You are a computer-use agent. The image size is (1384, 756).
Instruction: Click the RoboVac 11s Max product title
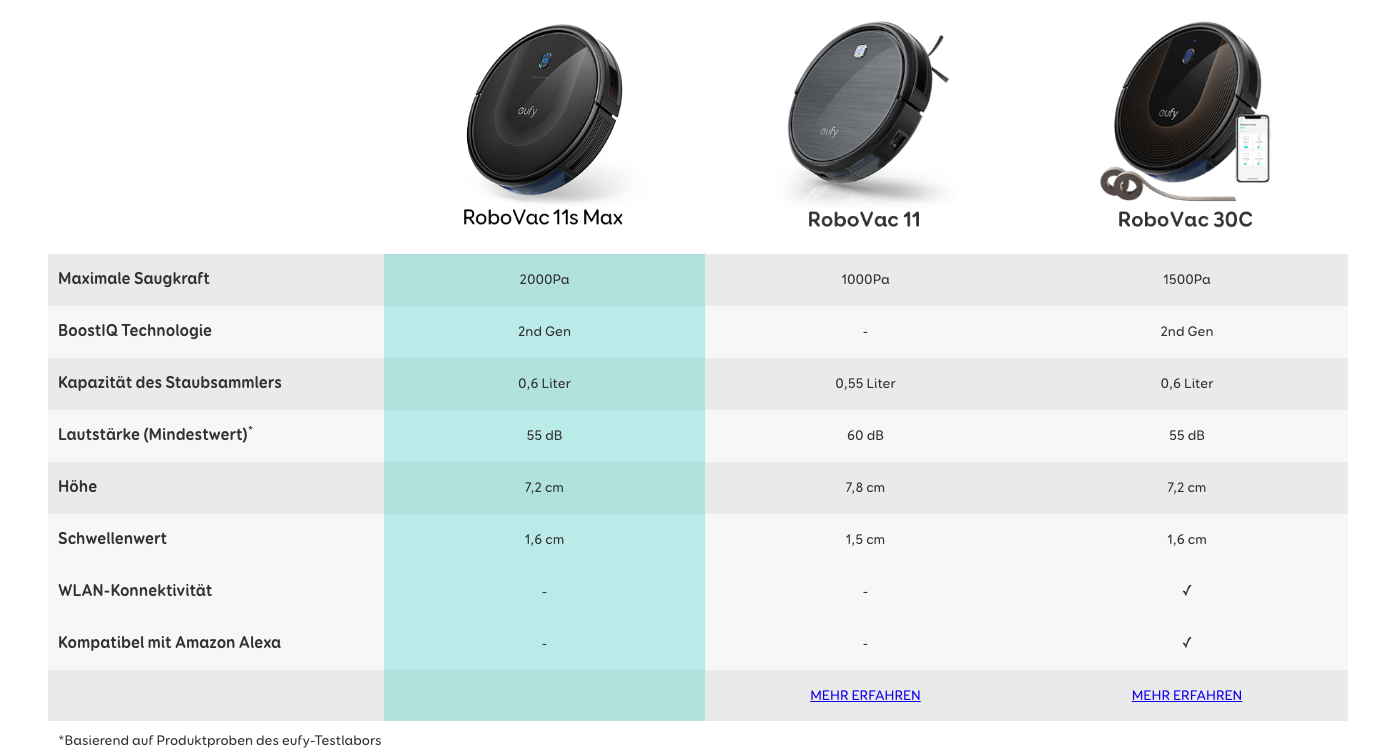(543, 217)
